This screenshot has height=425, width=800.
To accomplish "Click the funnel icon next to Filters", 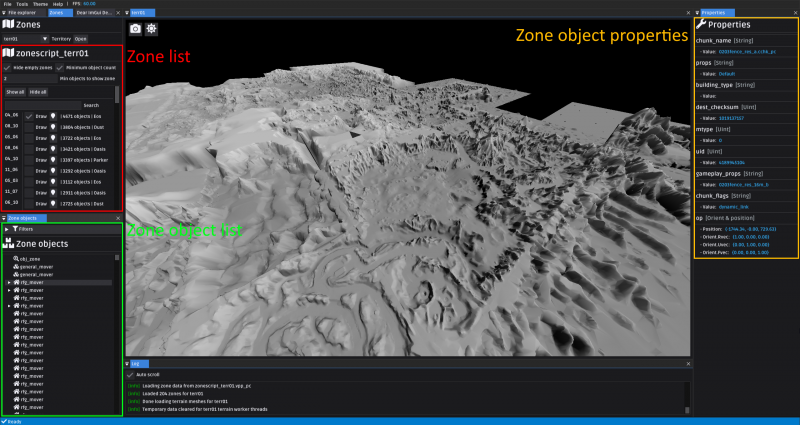I will [x=17, y=229].
